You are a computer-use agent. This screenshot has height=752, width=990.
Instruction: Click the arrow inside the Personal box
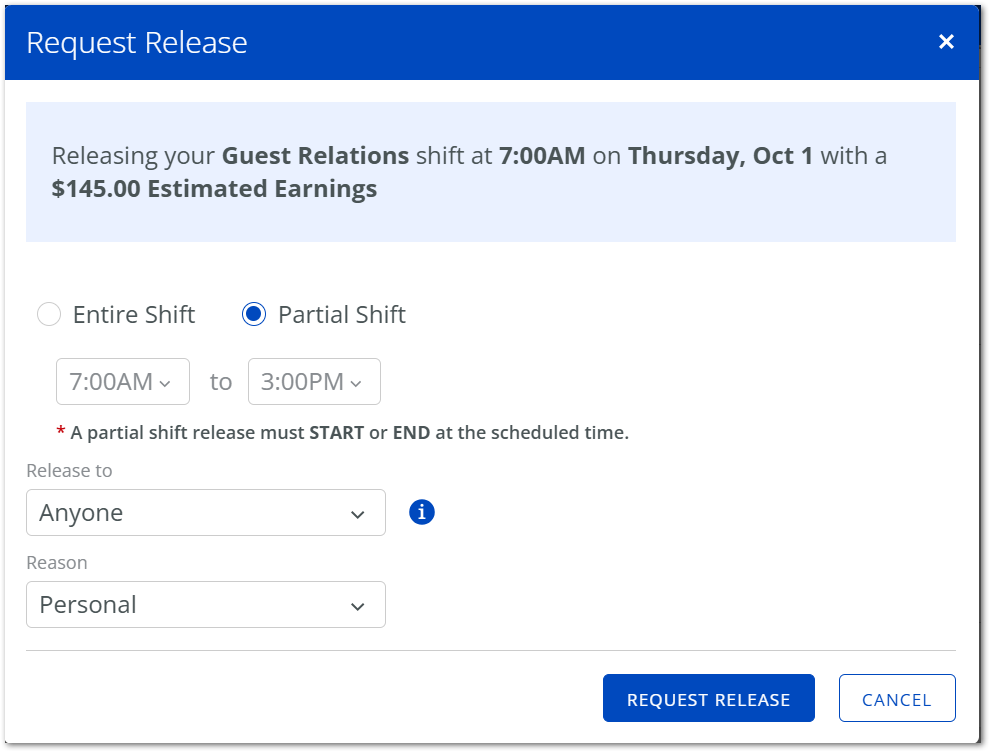point(357,607)
